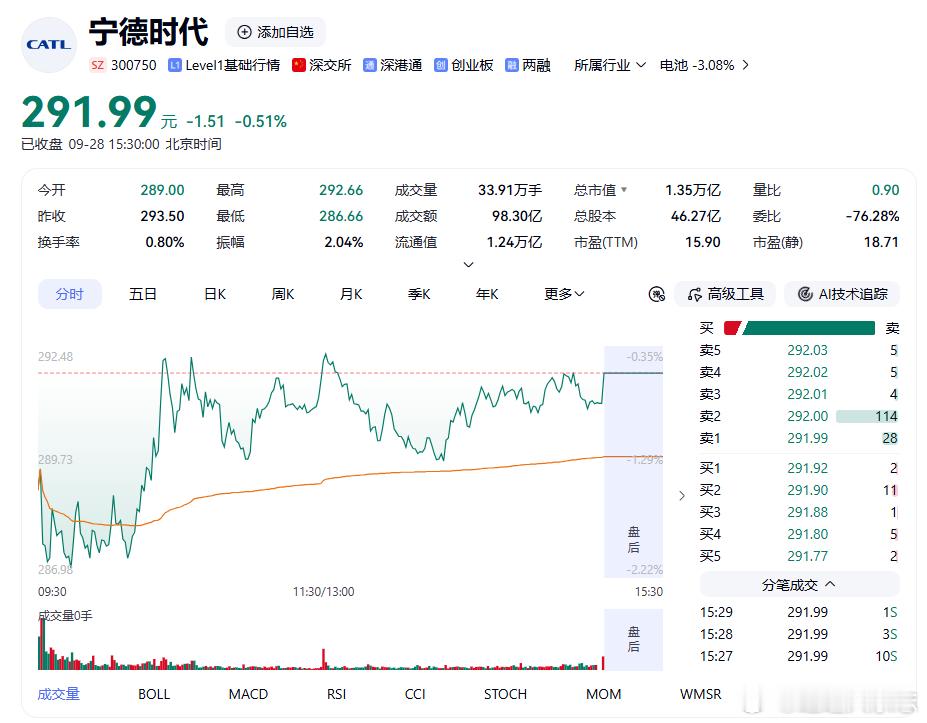The height and width of the screenshot is (723, 927).
Task: Click the 量比 value 0.90
Action: click(x=885, y=190)
